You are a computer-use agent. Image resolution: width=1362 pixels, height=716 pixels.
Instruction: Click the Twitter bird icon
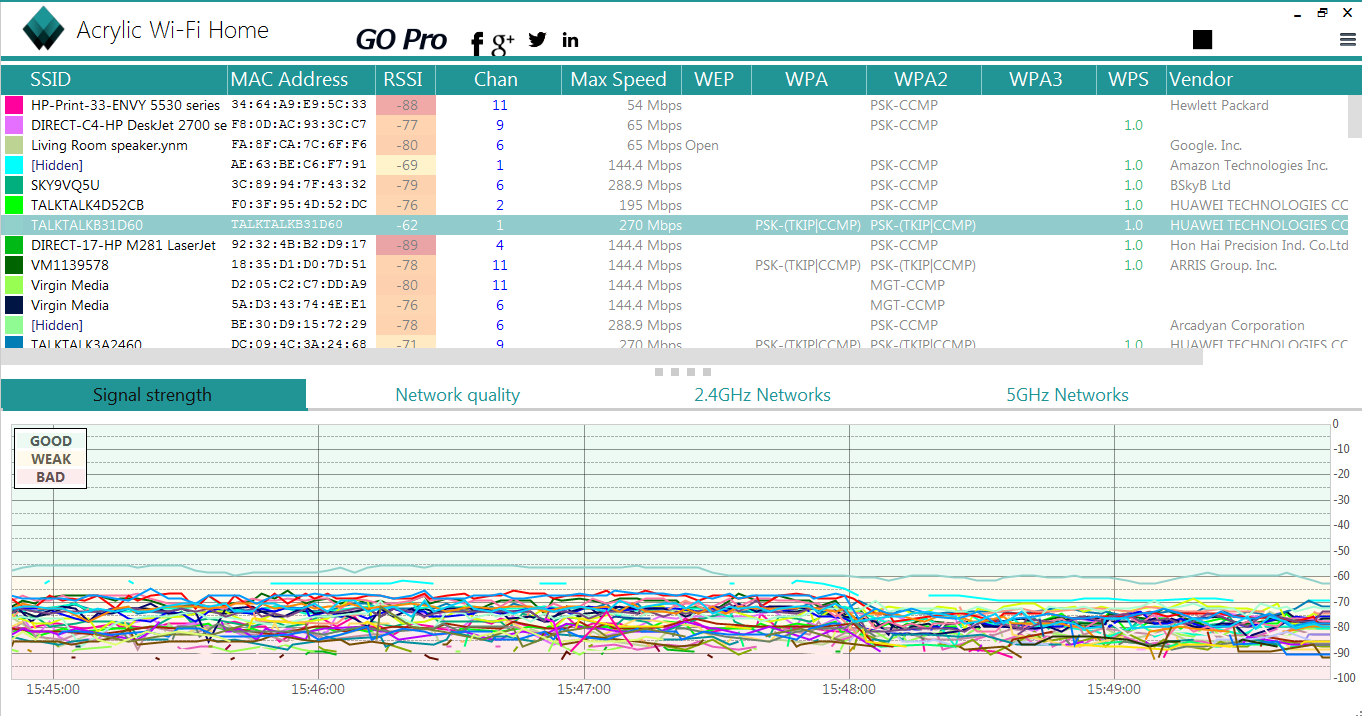pos(536,40)
